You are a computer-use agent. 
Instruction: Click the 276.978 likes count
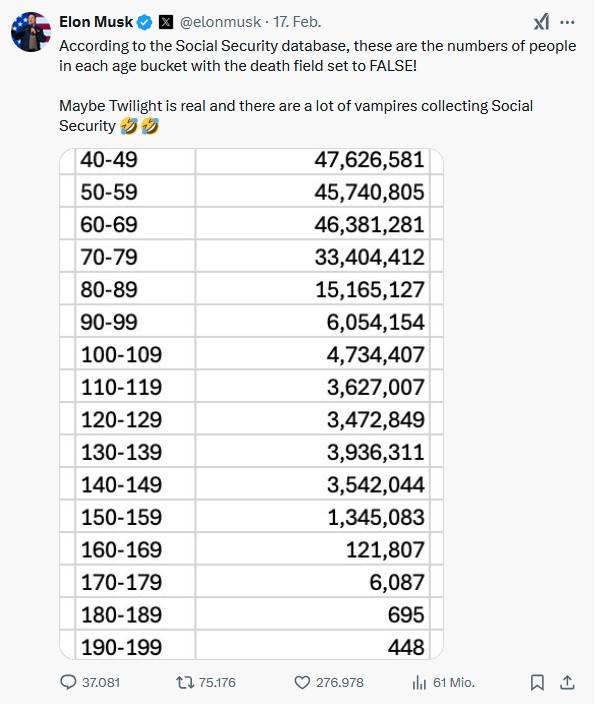(340, 682)
